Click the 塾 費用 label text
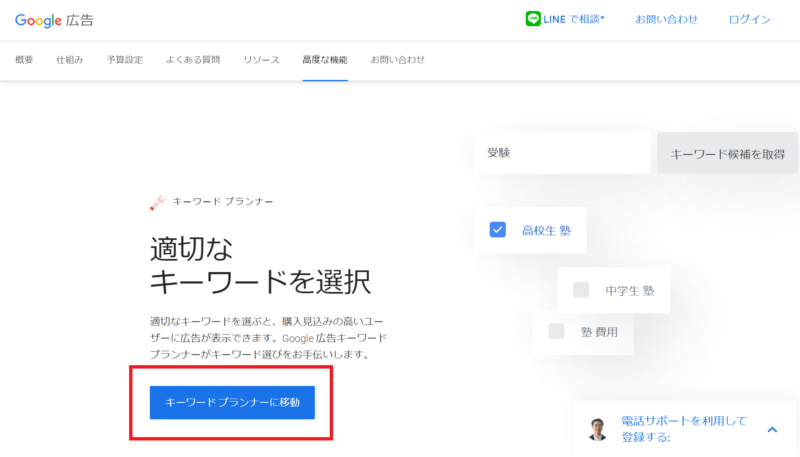Screen dimensions: 800x457 (599, 332)
